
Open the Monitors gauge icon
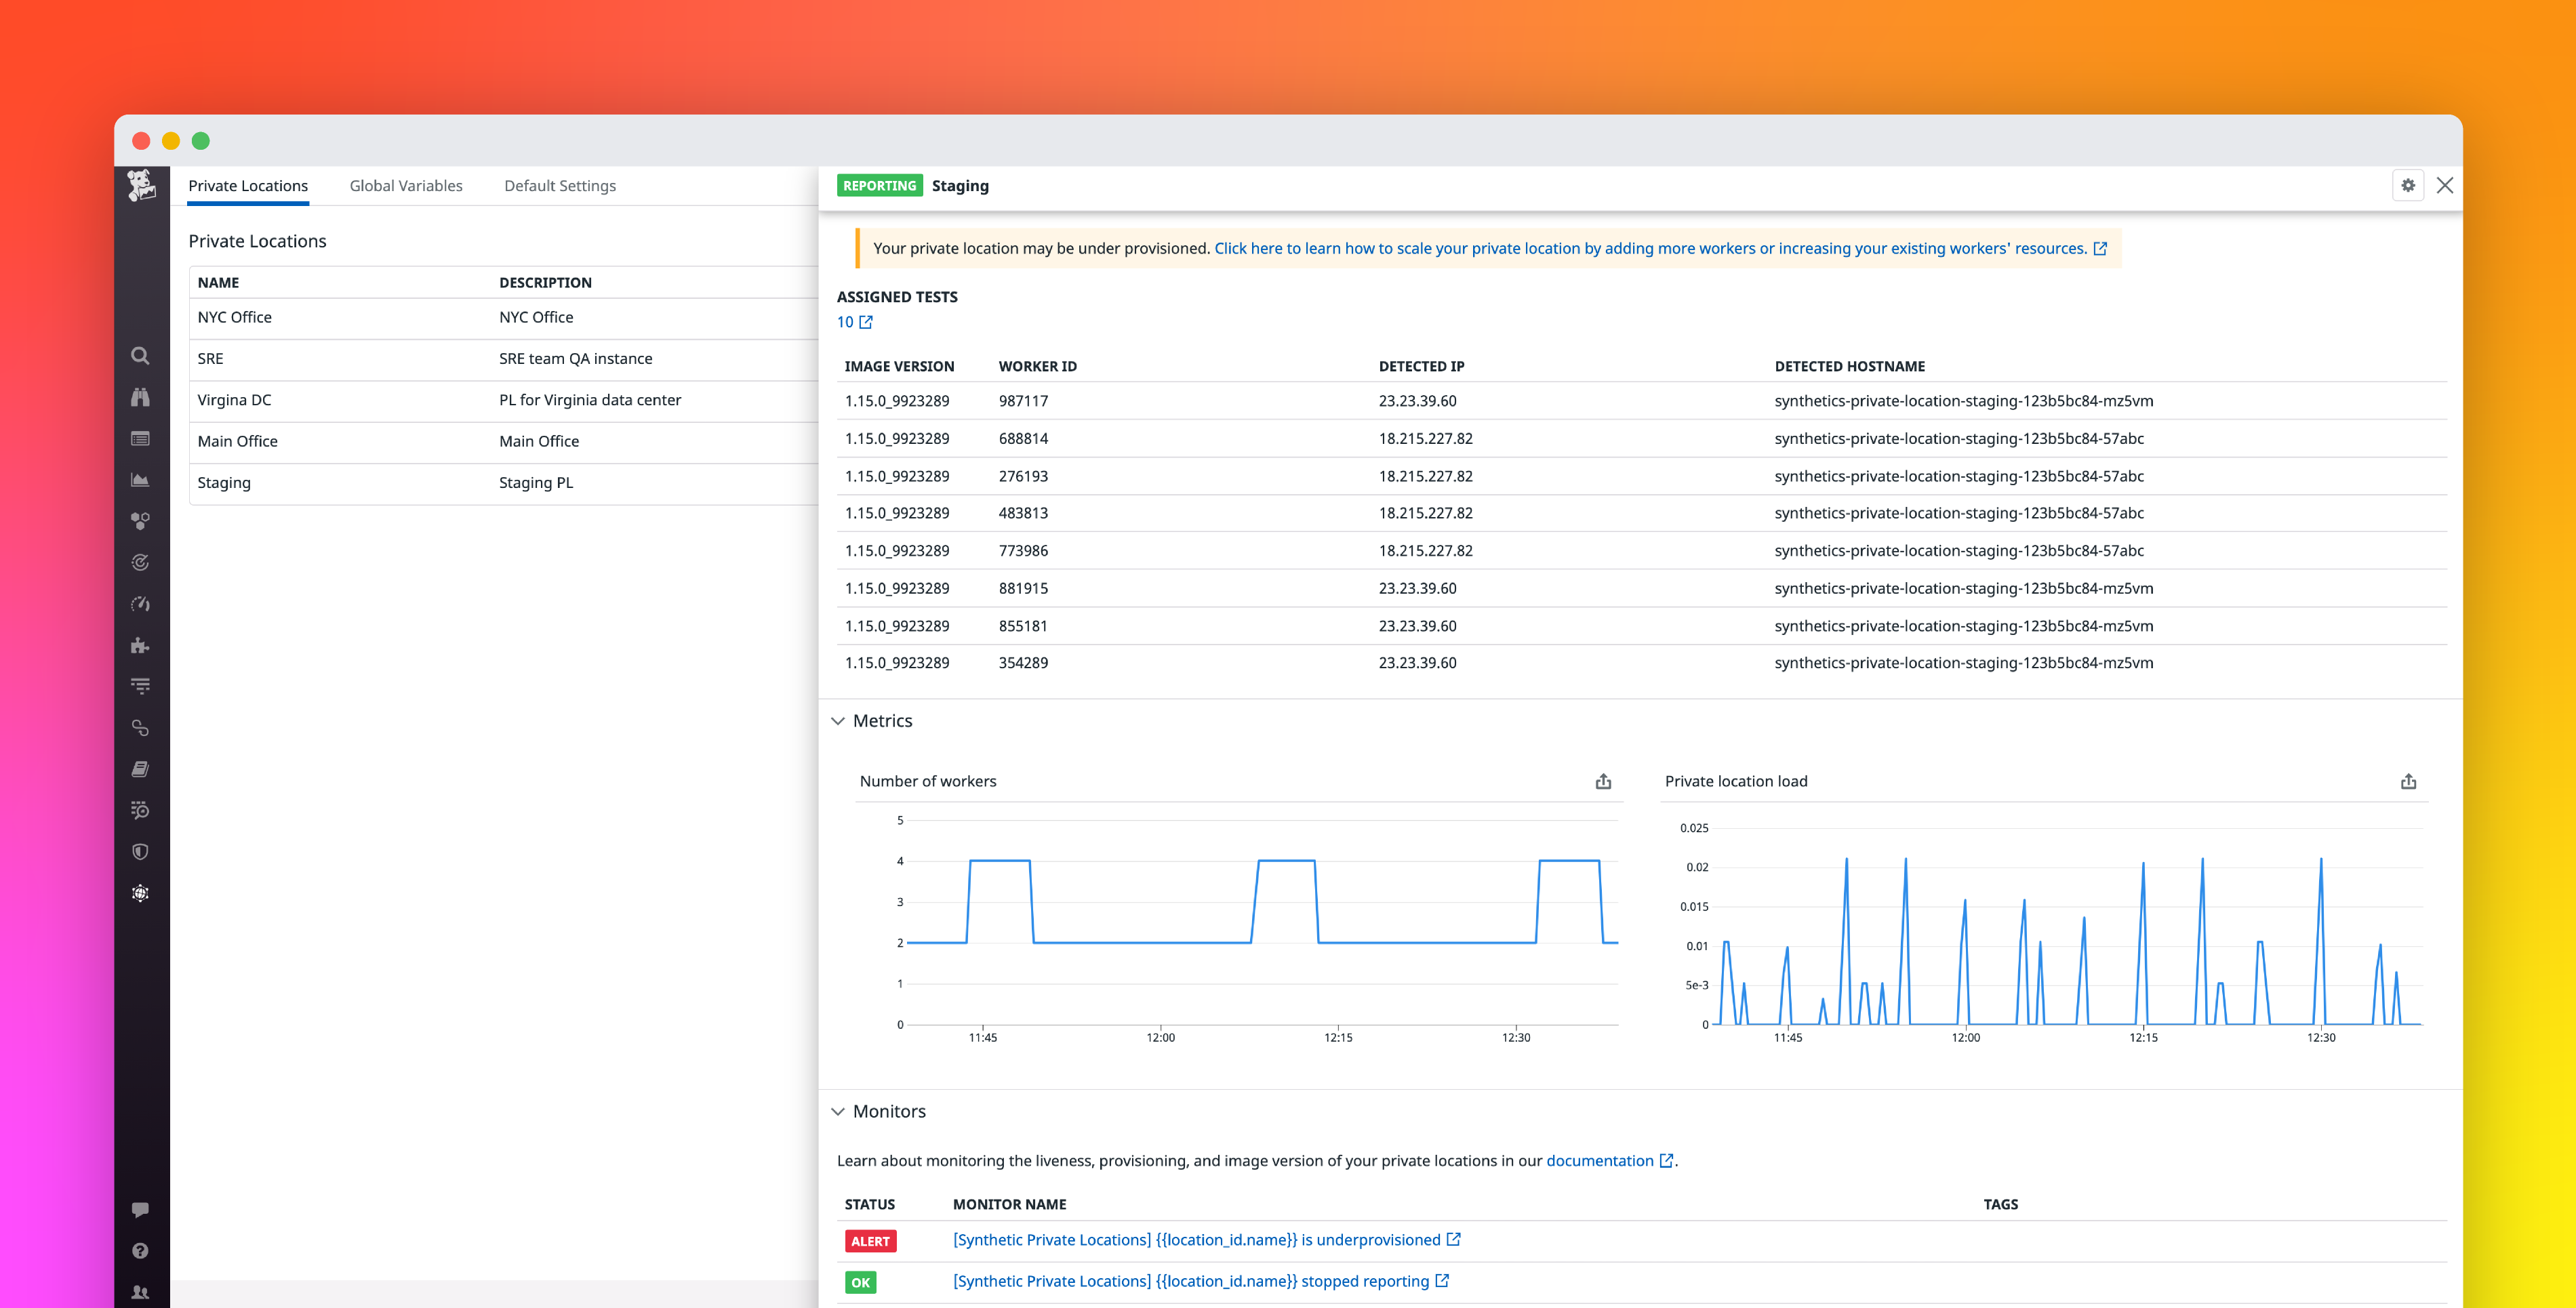tap(140, 603)
